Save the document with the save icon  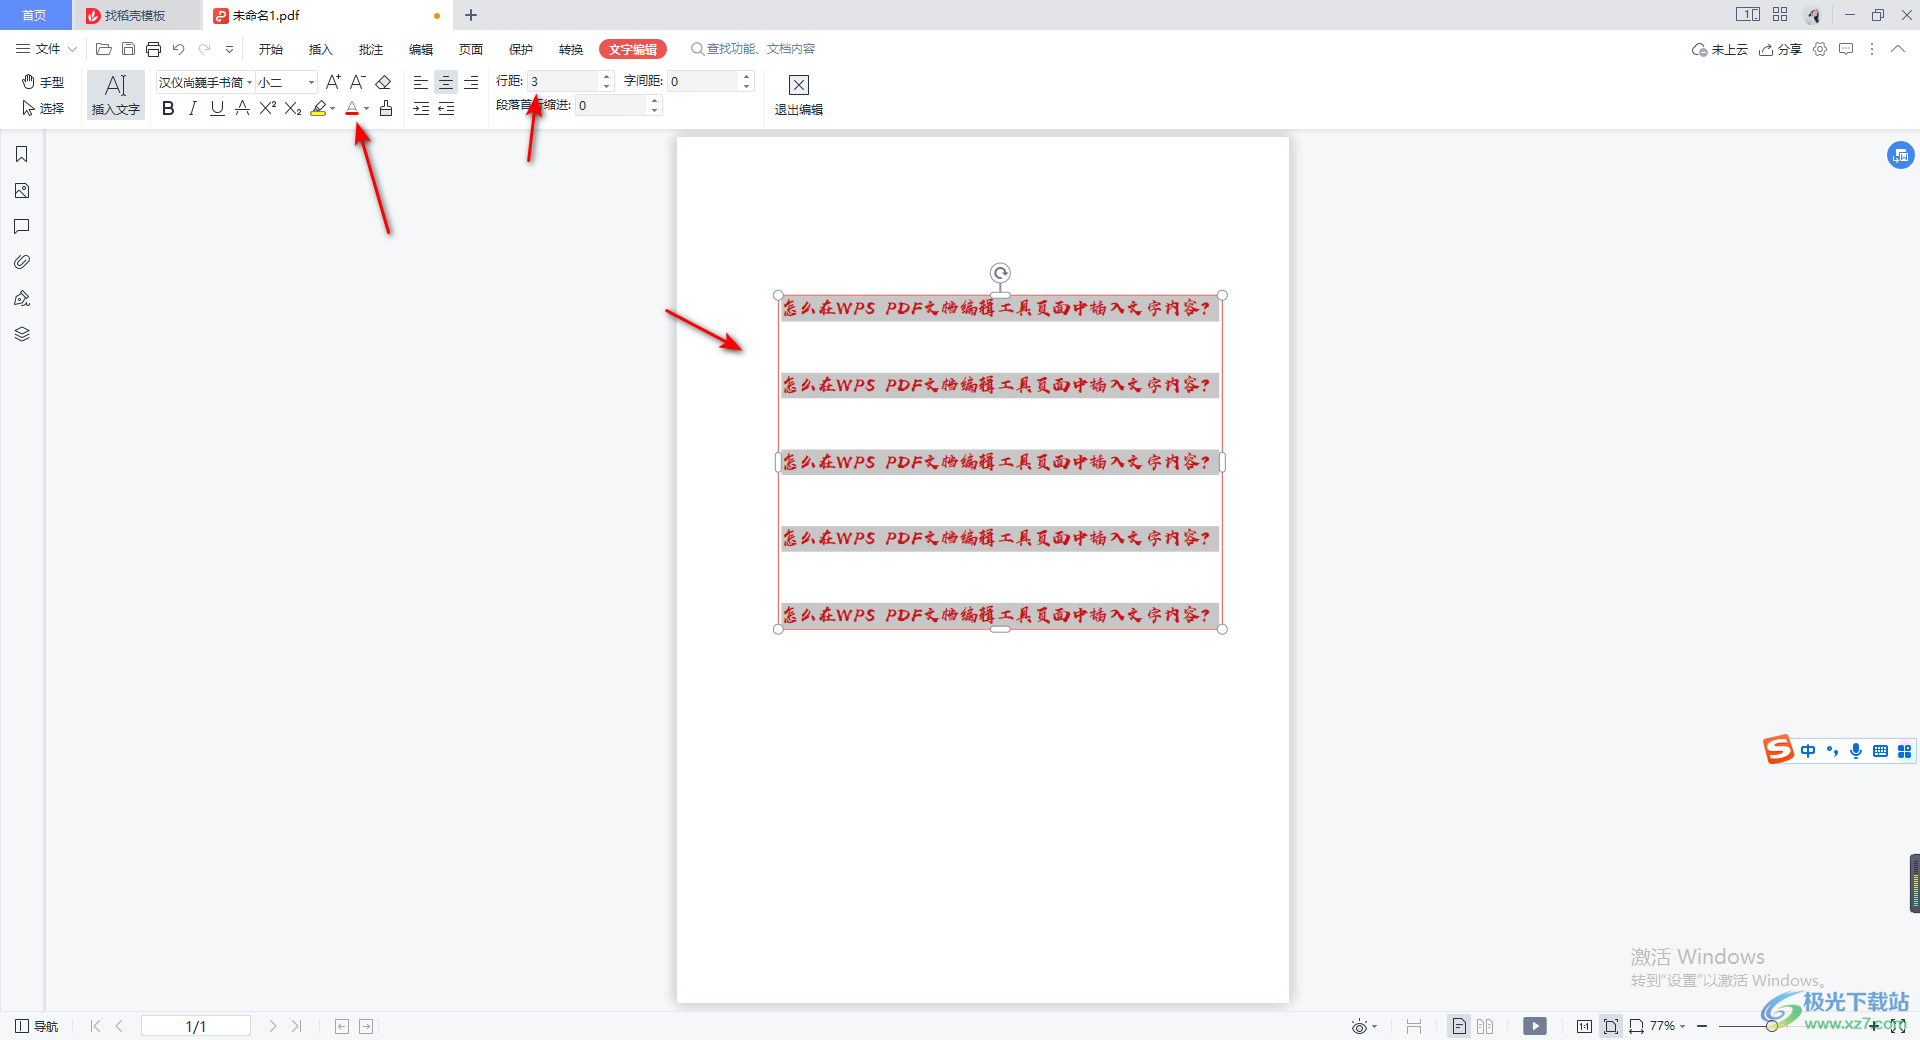(x=128, y=49)
